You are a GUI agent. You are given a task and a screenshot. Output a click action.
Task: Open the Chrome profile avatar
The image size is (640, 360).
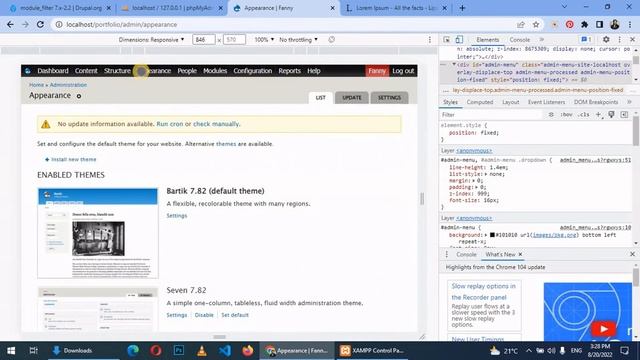point(615,24)
